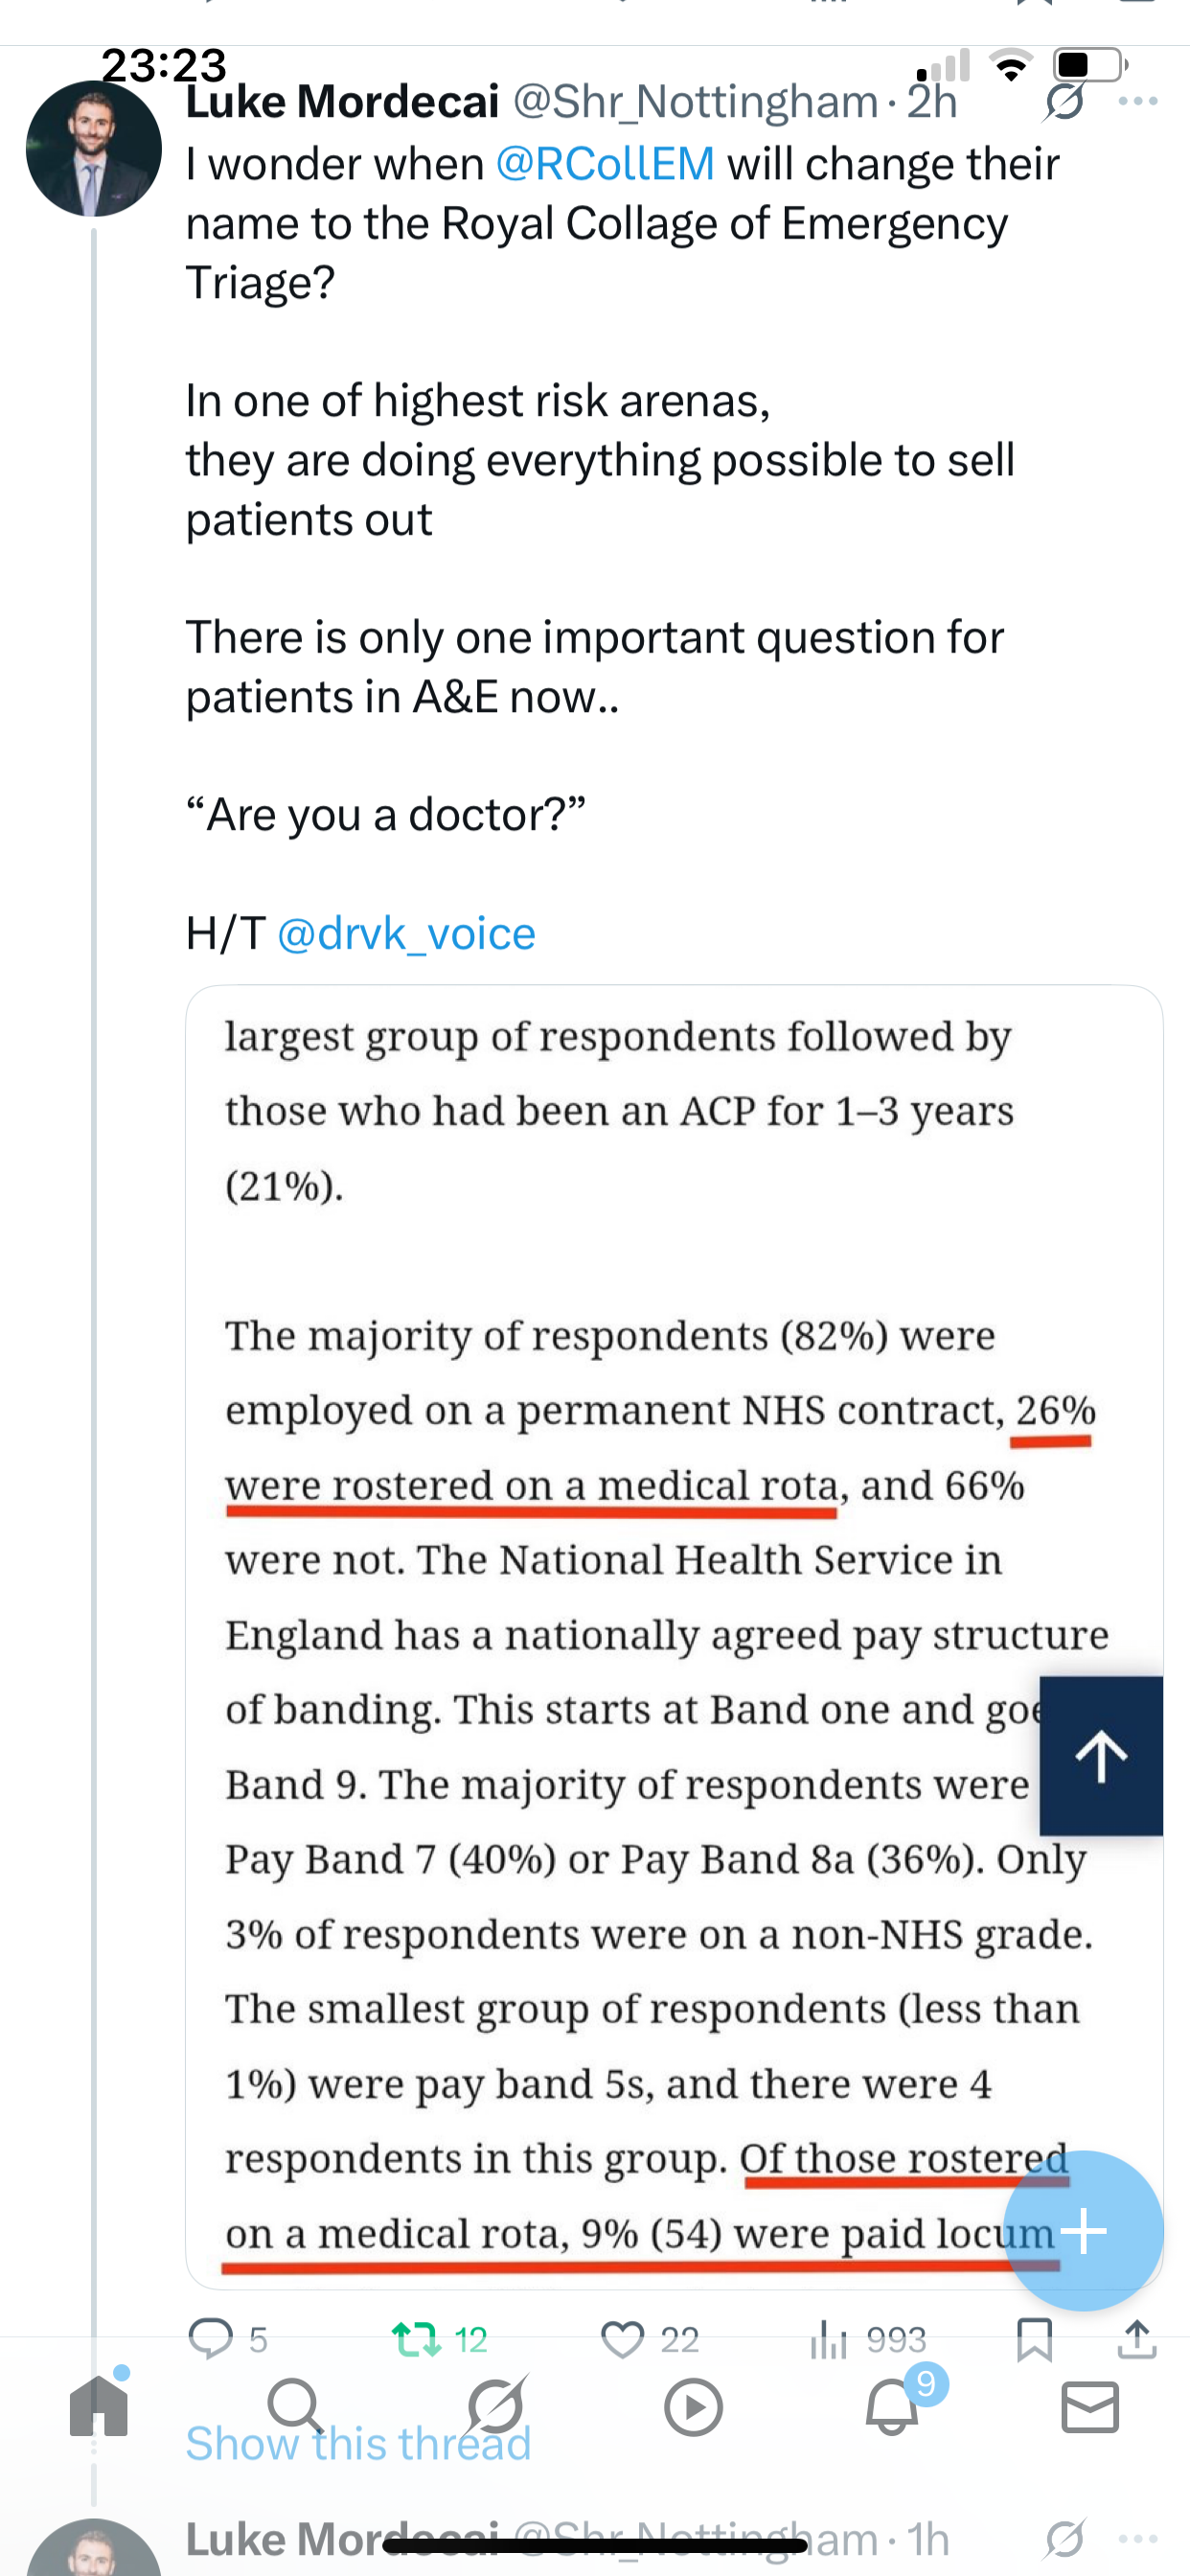
Task: Like the tweet with 22 likes
Action: pos(622,2339)
